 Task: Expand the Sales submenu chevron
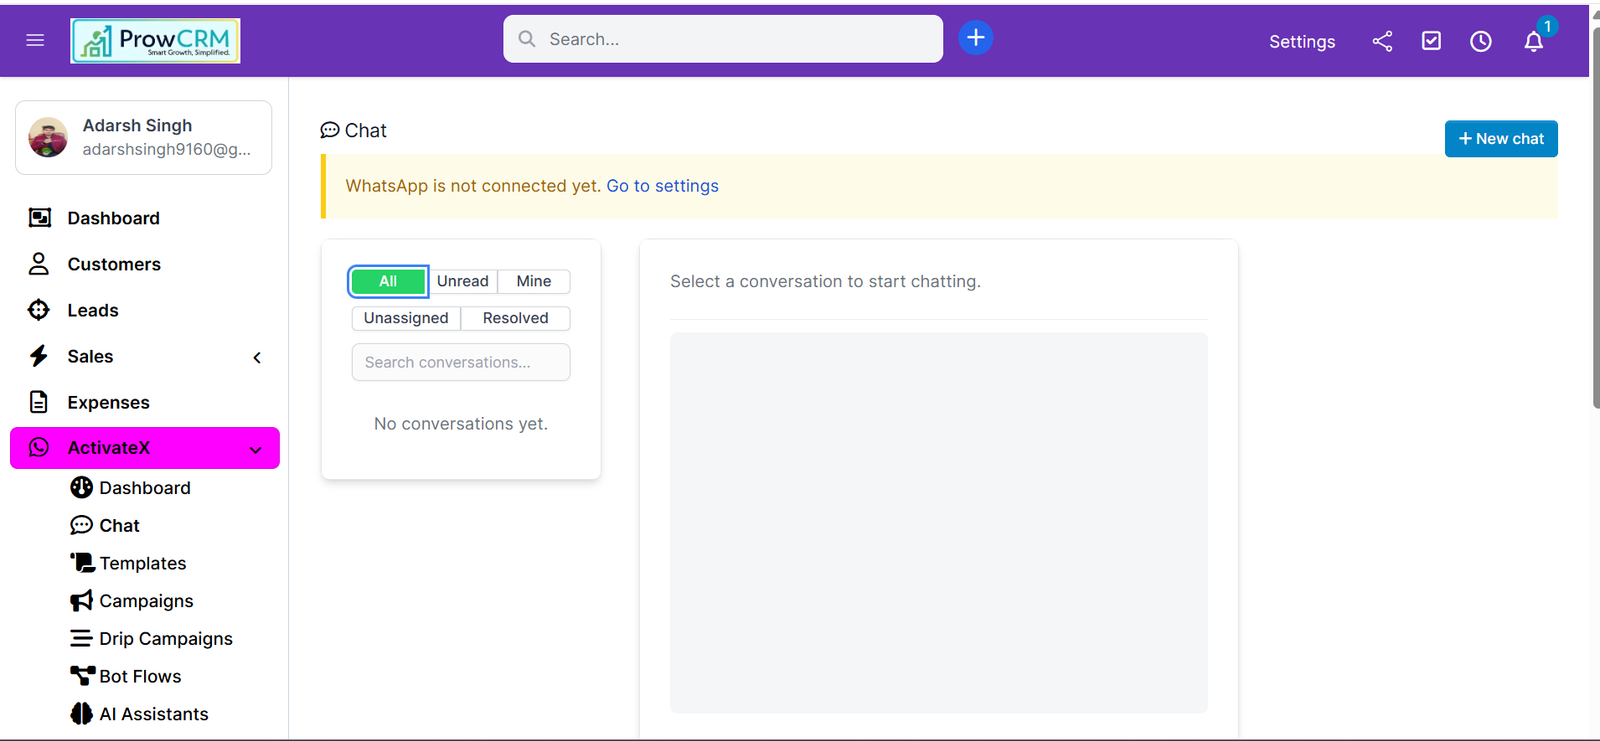(257, 357)
